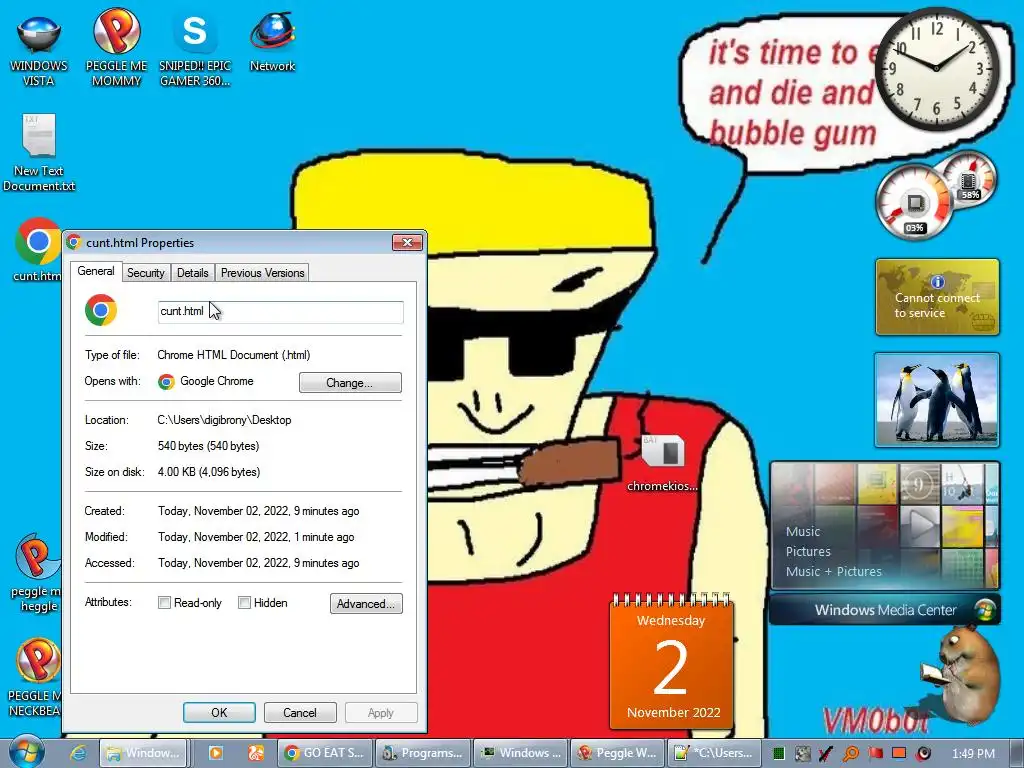Switch to the General tab
Viewport: 1024px width, 768px height.
(95, 271)
